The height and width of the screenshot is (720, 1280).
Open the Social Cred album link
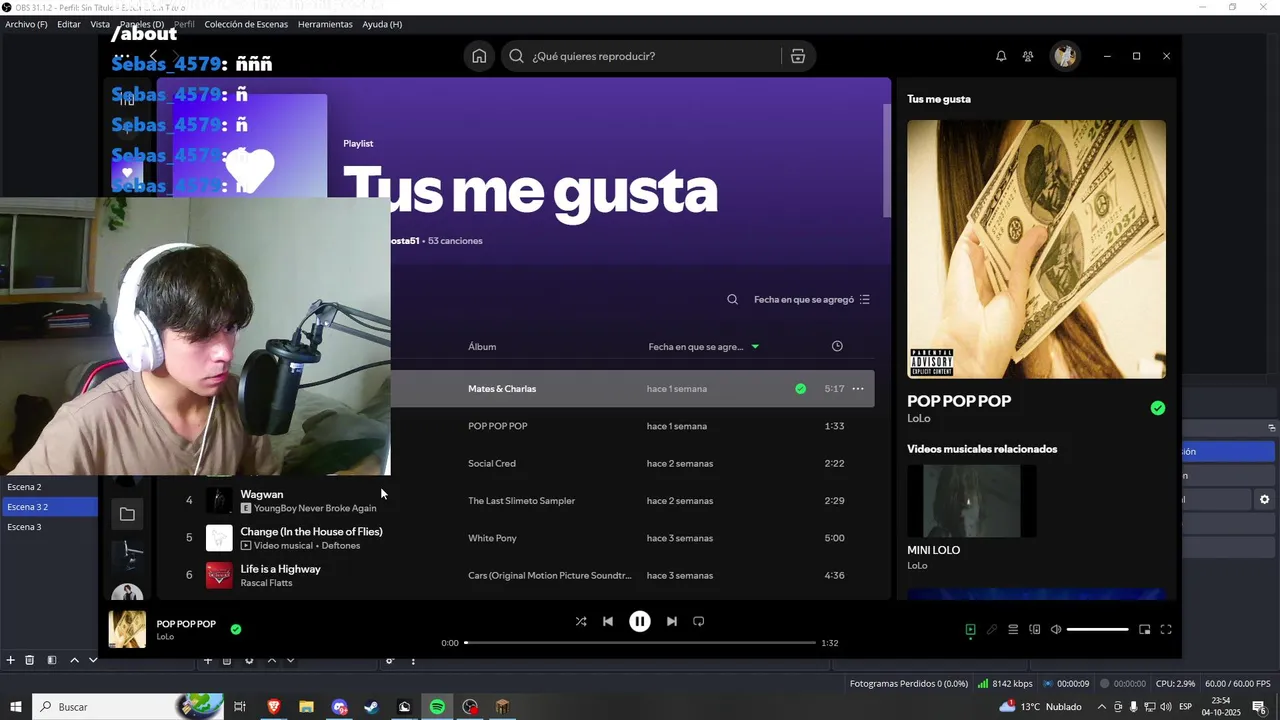coord(490,464)
